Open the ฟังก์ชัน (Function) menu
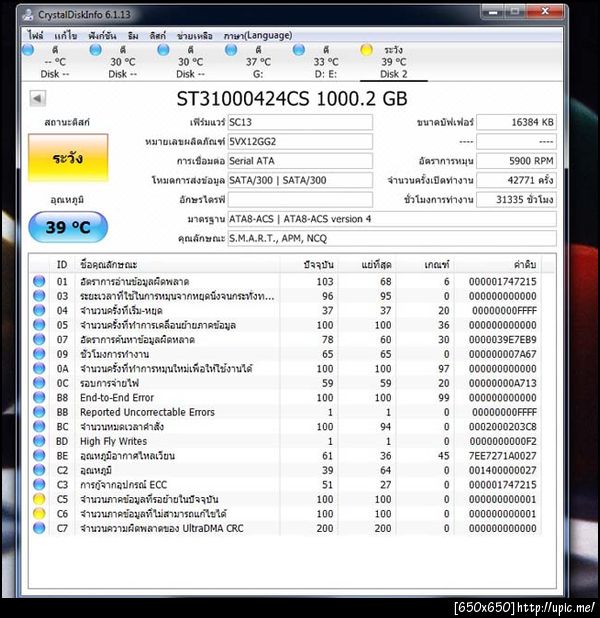Screen dimensions: 600x618 click(102, 35)
